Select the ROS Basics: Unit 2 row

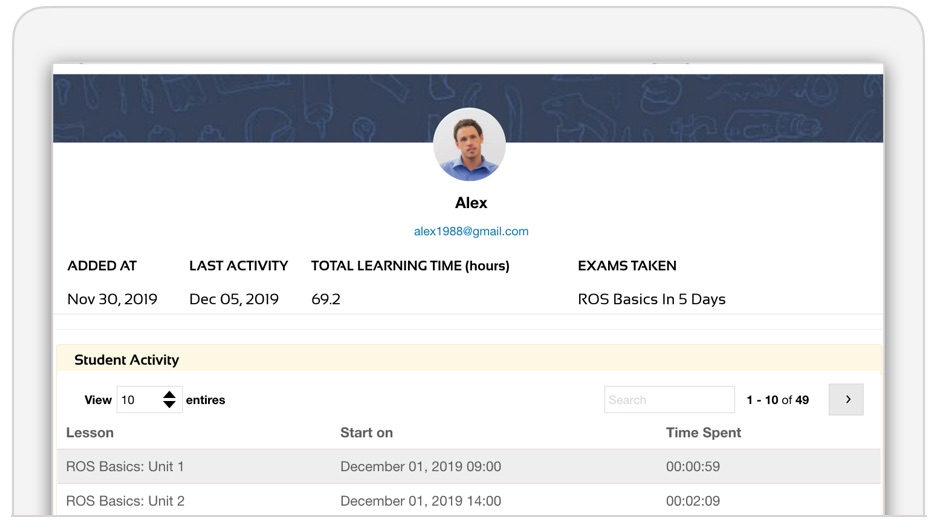point(469,500)
